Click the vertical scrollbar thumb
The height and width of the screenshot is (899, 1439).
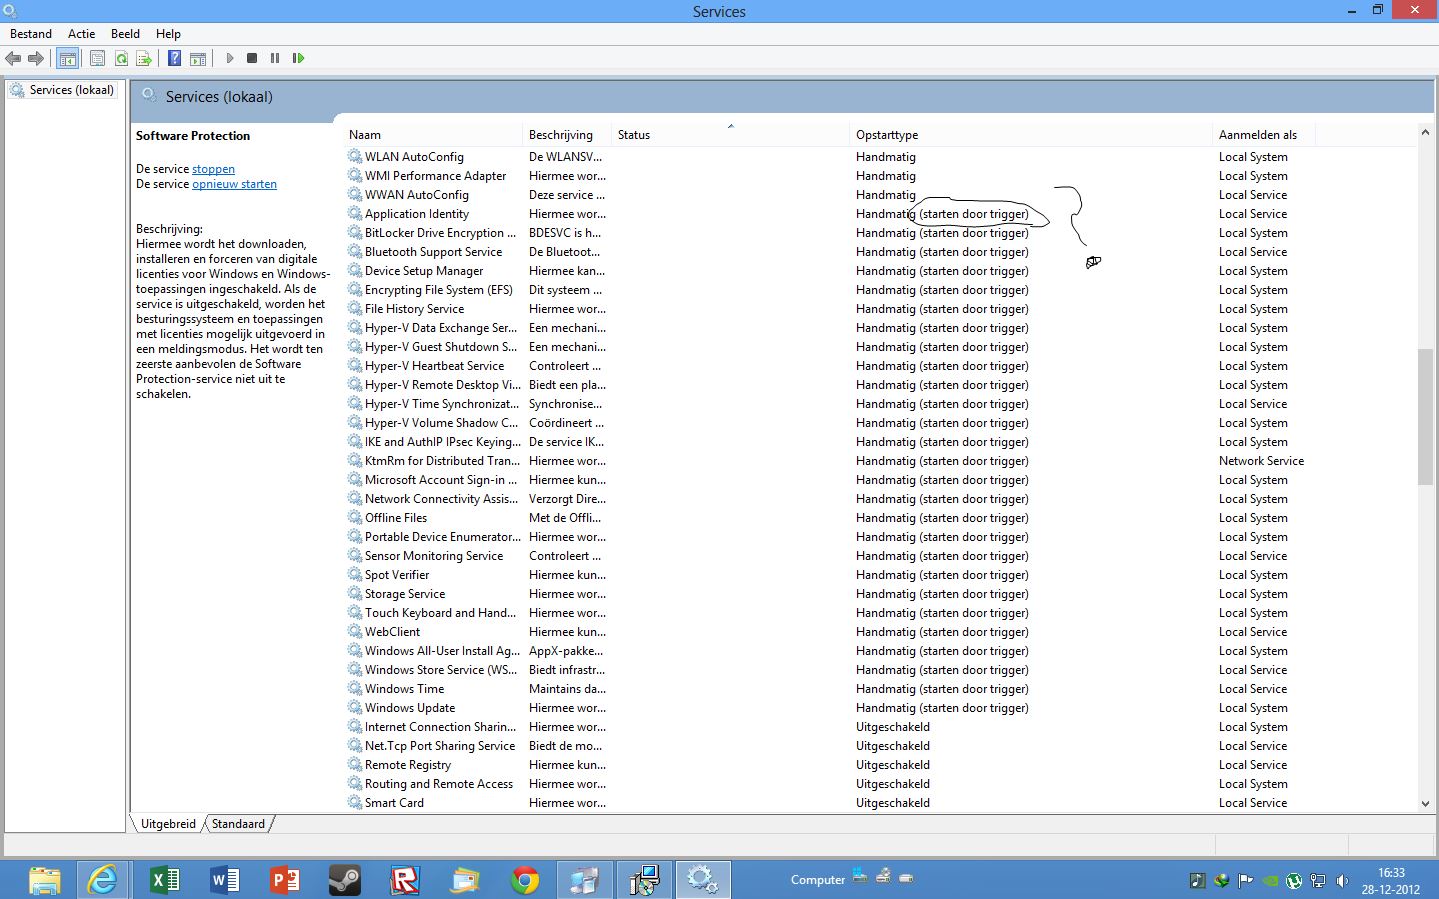[x=1425, y=418]
